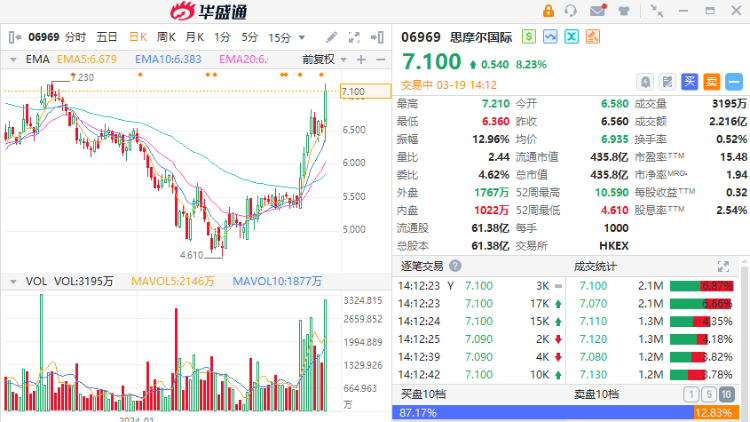
Task: Click the EMA10:6.383 indicator label
Action: (168, 60)
